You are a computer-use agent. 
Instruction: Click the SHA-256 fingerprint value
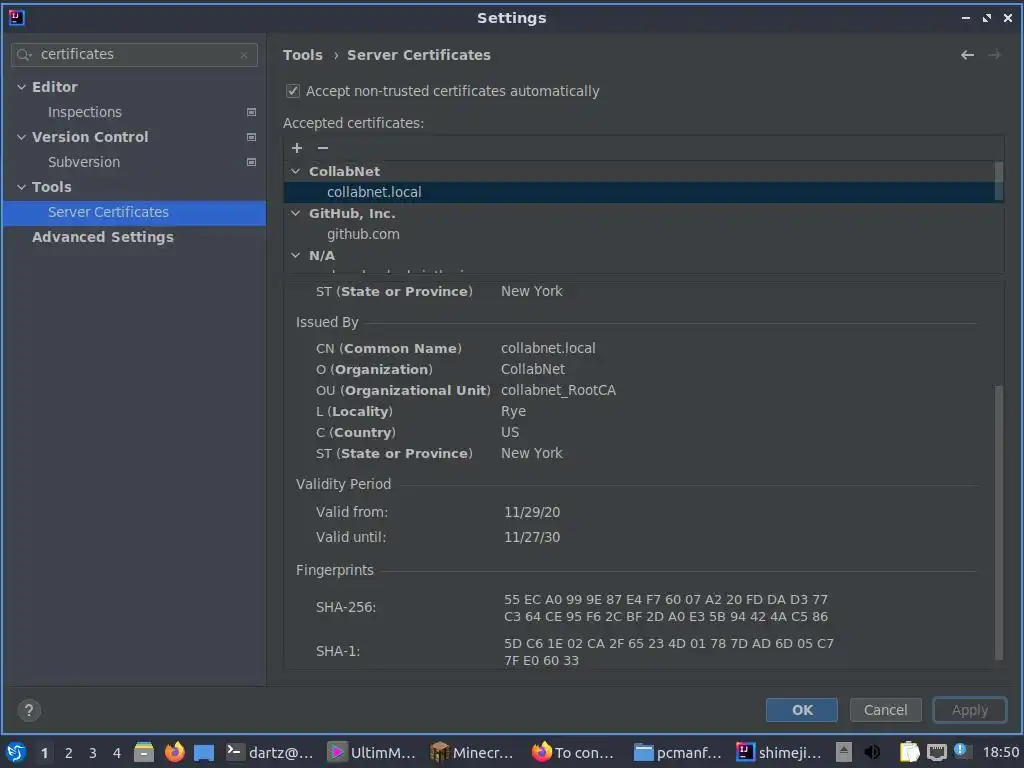(665, 608)
